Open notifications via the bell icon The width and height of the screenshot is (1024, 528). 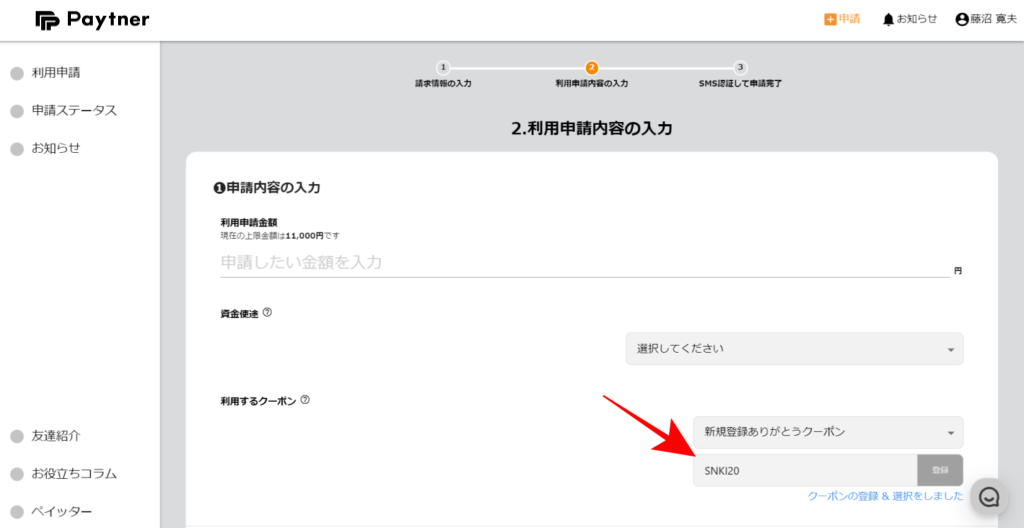[888, 20]
